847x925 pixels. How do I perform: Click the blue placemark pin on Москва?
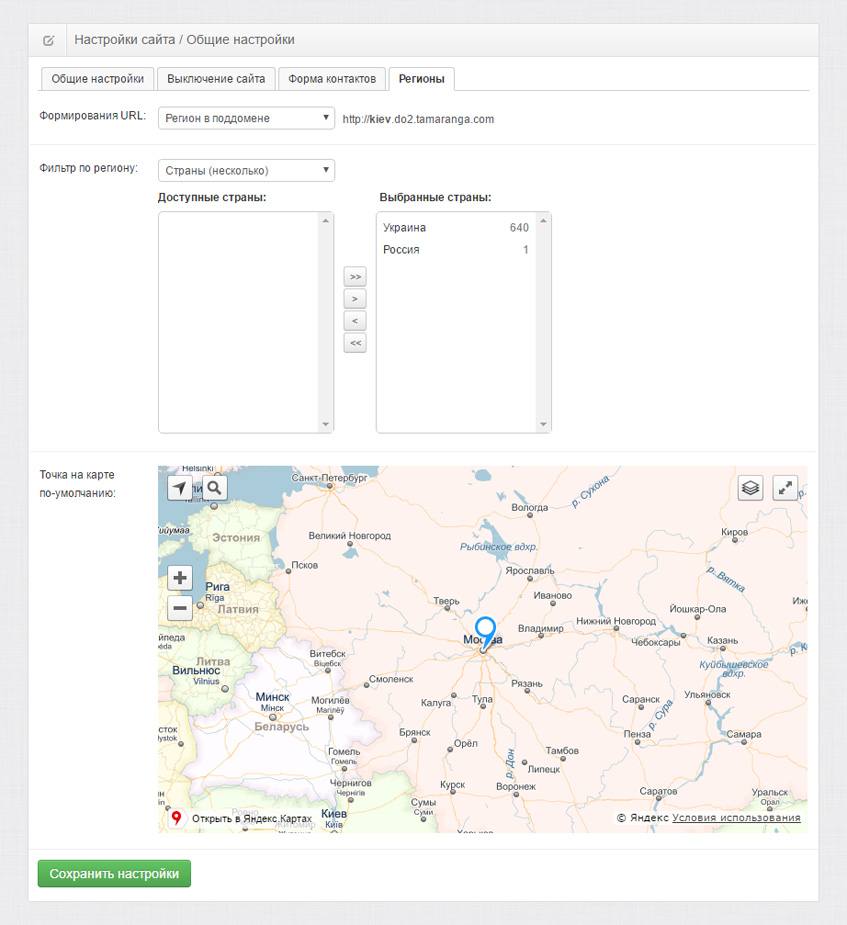point(485,632)
